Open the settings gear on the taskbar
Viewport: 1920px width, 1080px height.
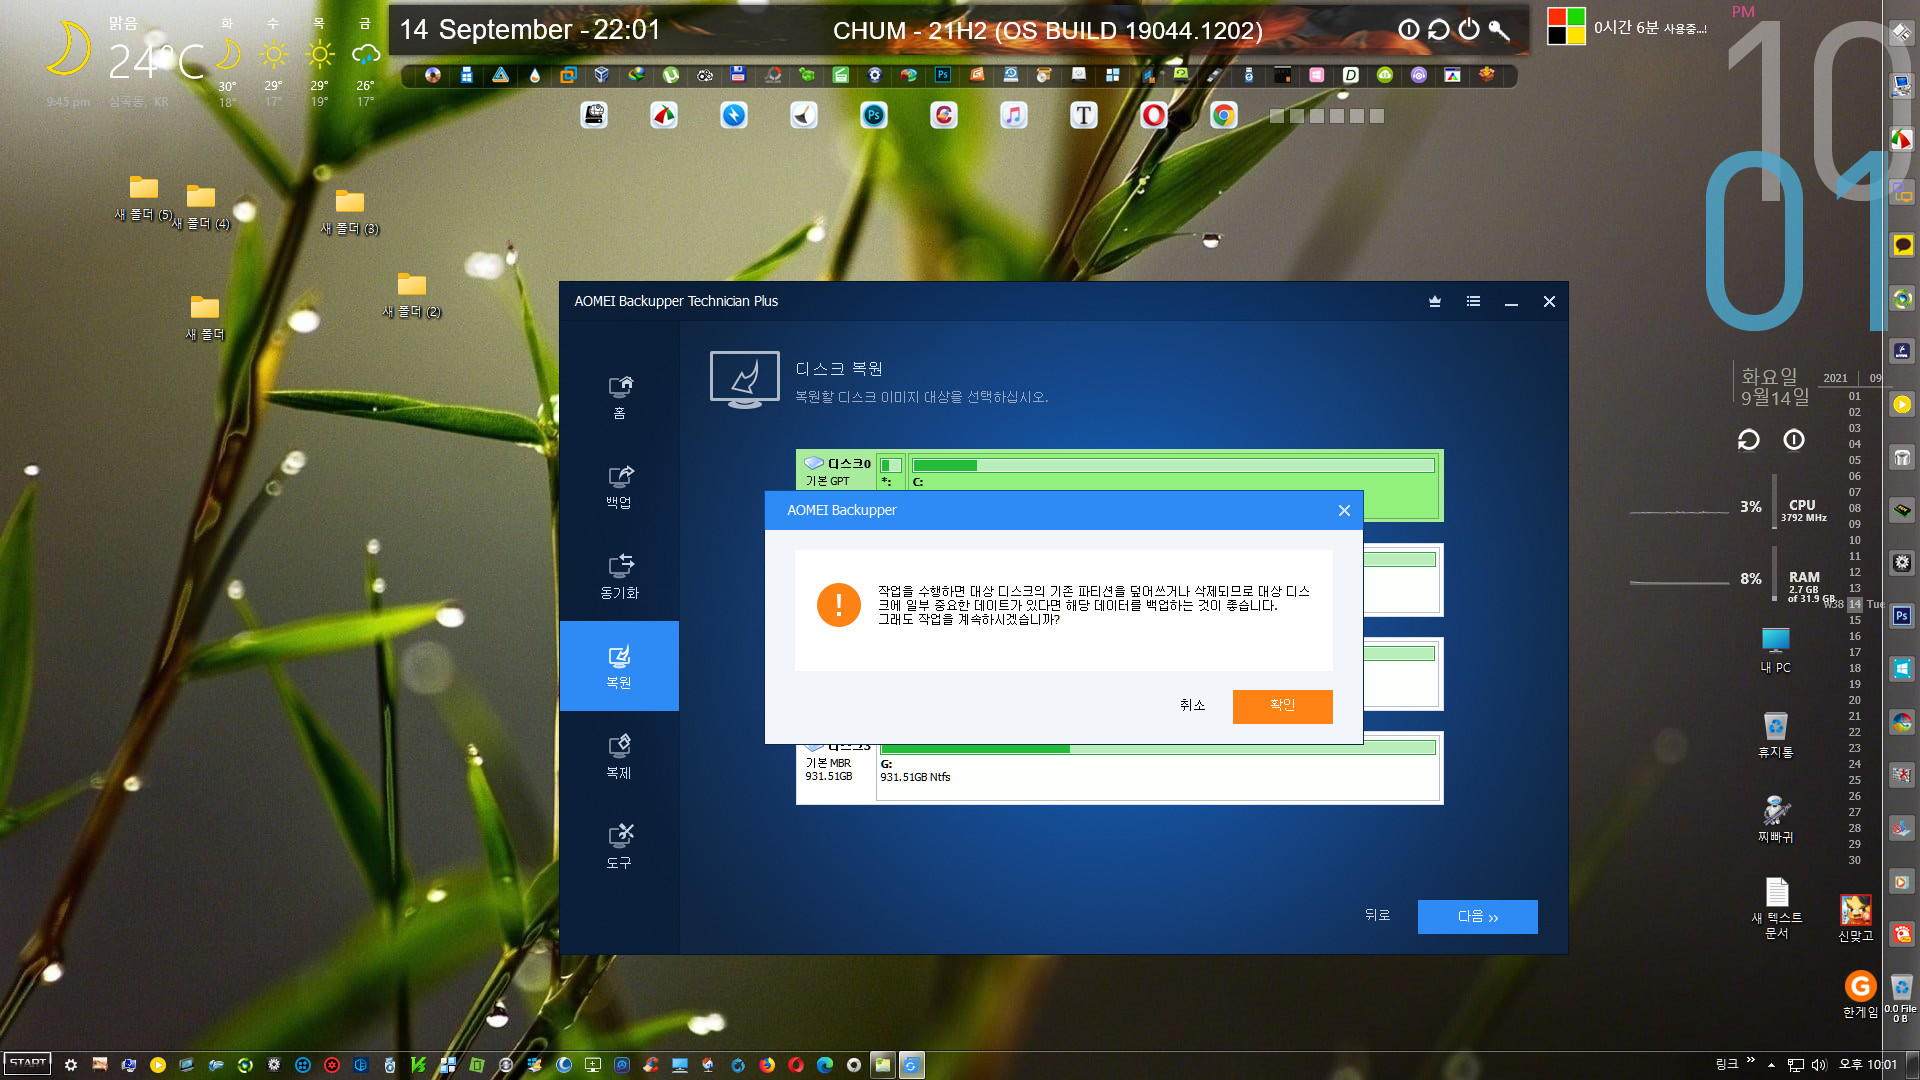click(x=71, y=1065)
